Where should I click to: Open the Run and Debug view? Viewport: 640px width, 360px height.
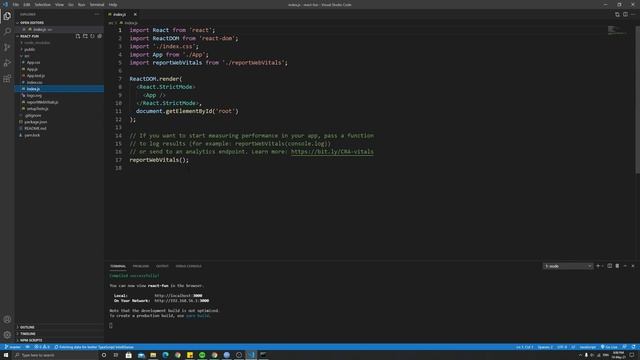pyautogui.click(x=7, y=63)
